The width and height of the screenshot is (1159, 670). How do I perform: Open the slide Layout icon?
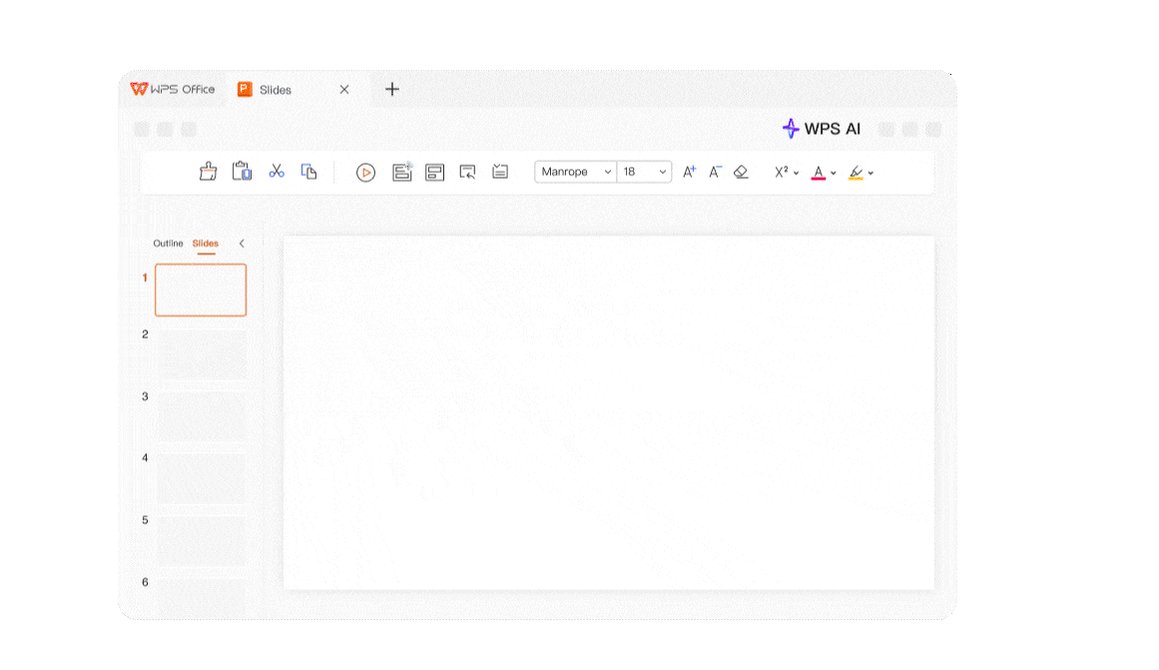click(x=435, y=172)
